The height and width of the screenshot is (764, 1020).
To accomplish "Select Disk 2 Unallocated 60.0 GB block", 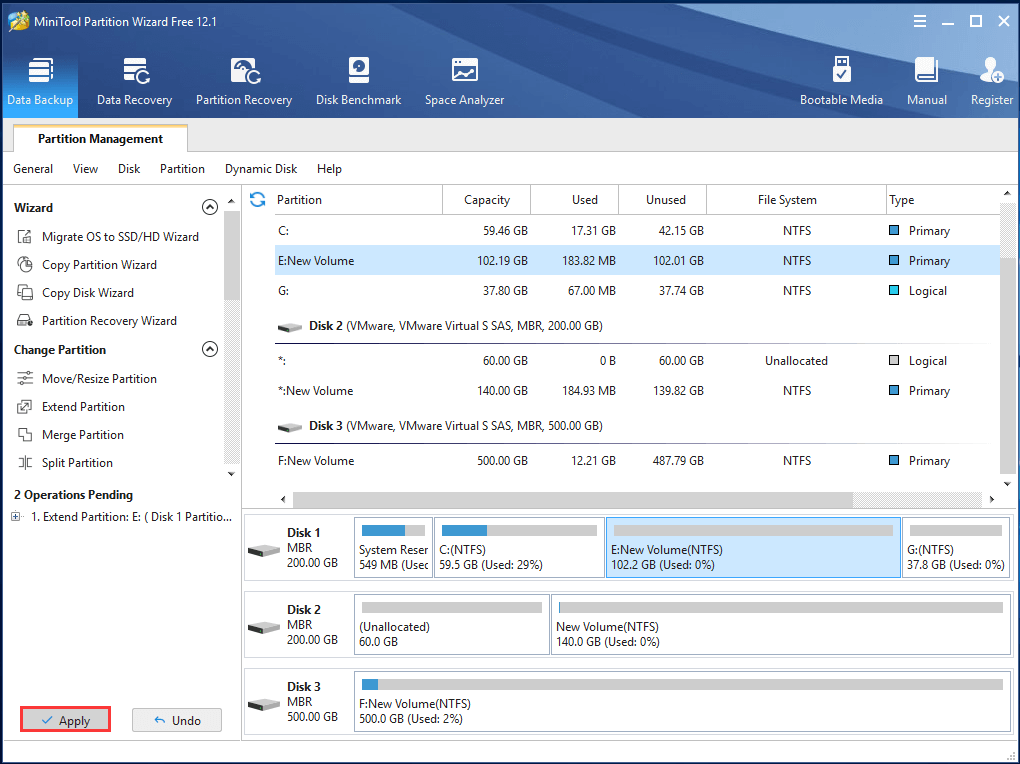I will (x=451, y=624).
